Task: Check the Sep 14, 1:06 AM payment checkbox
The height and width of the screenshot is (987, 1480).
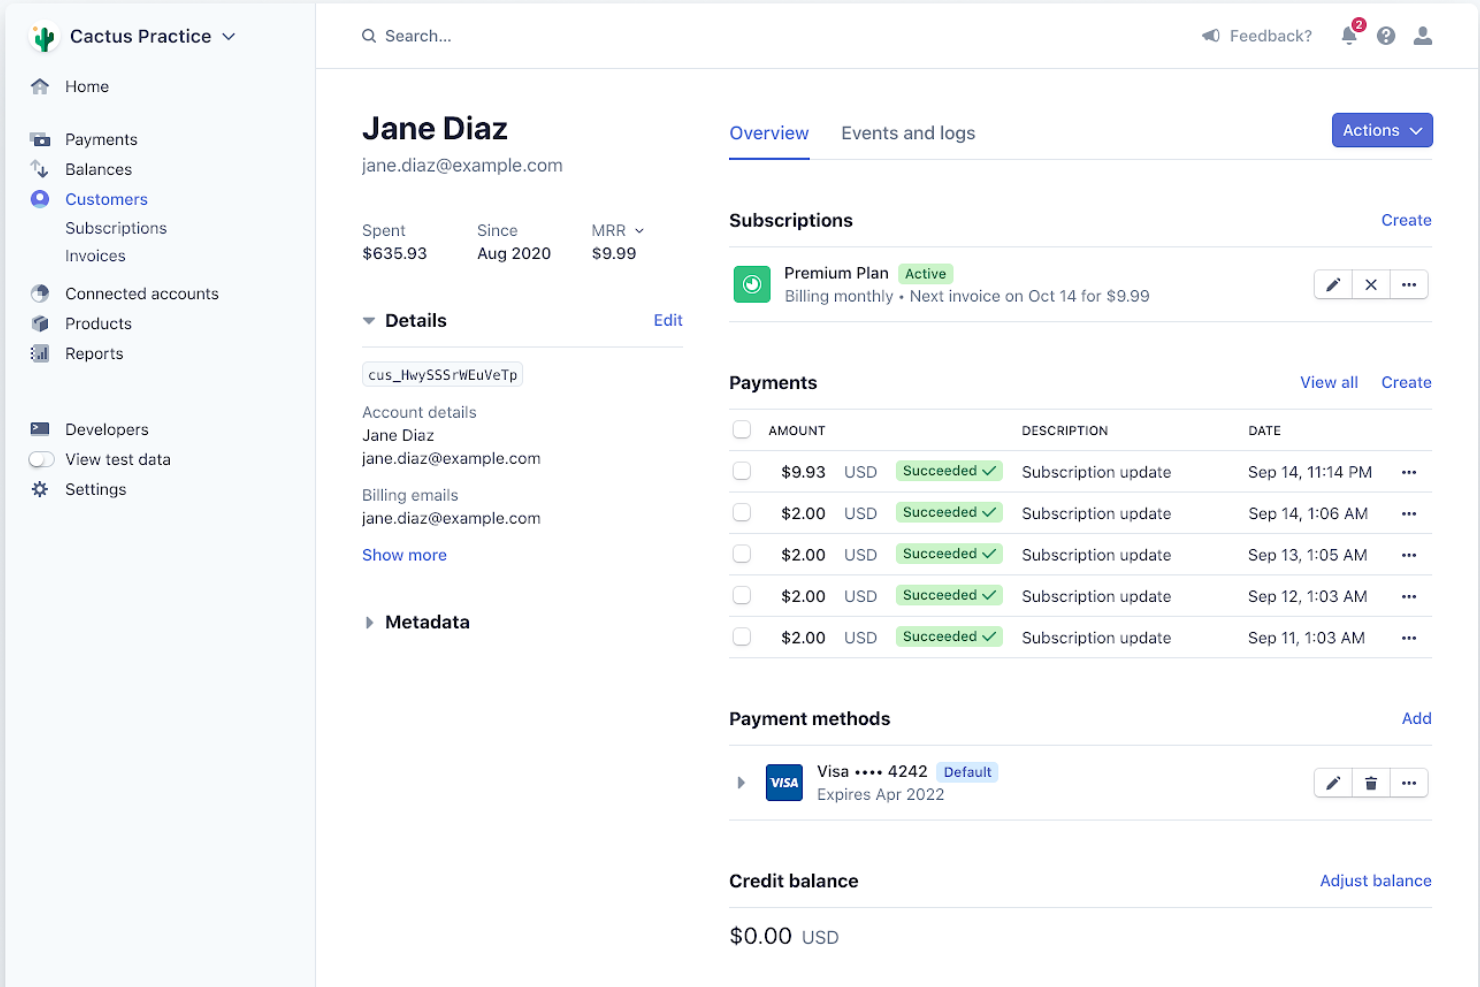Action: coord(742,513)
